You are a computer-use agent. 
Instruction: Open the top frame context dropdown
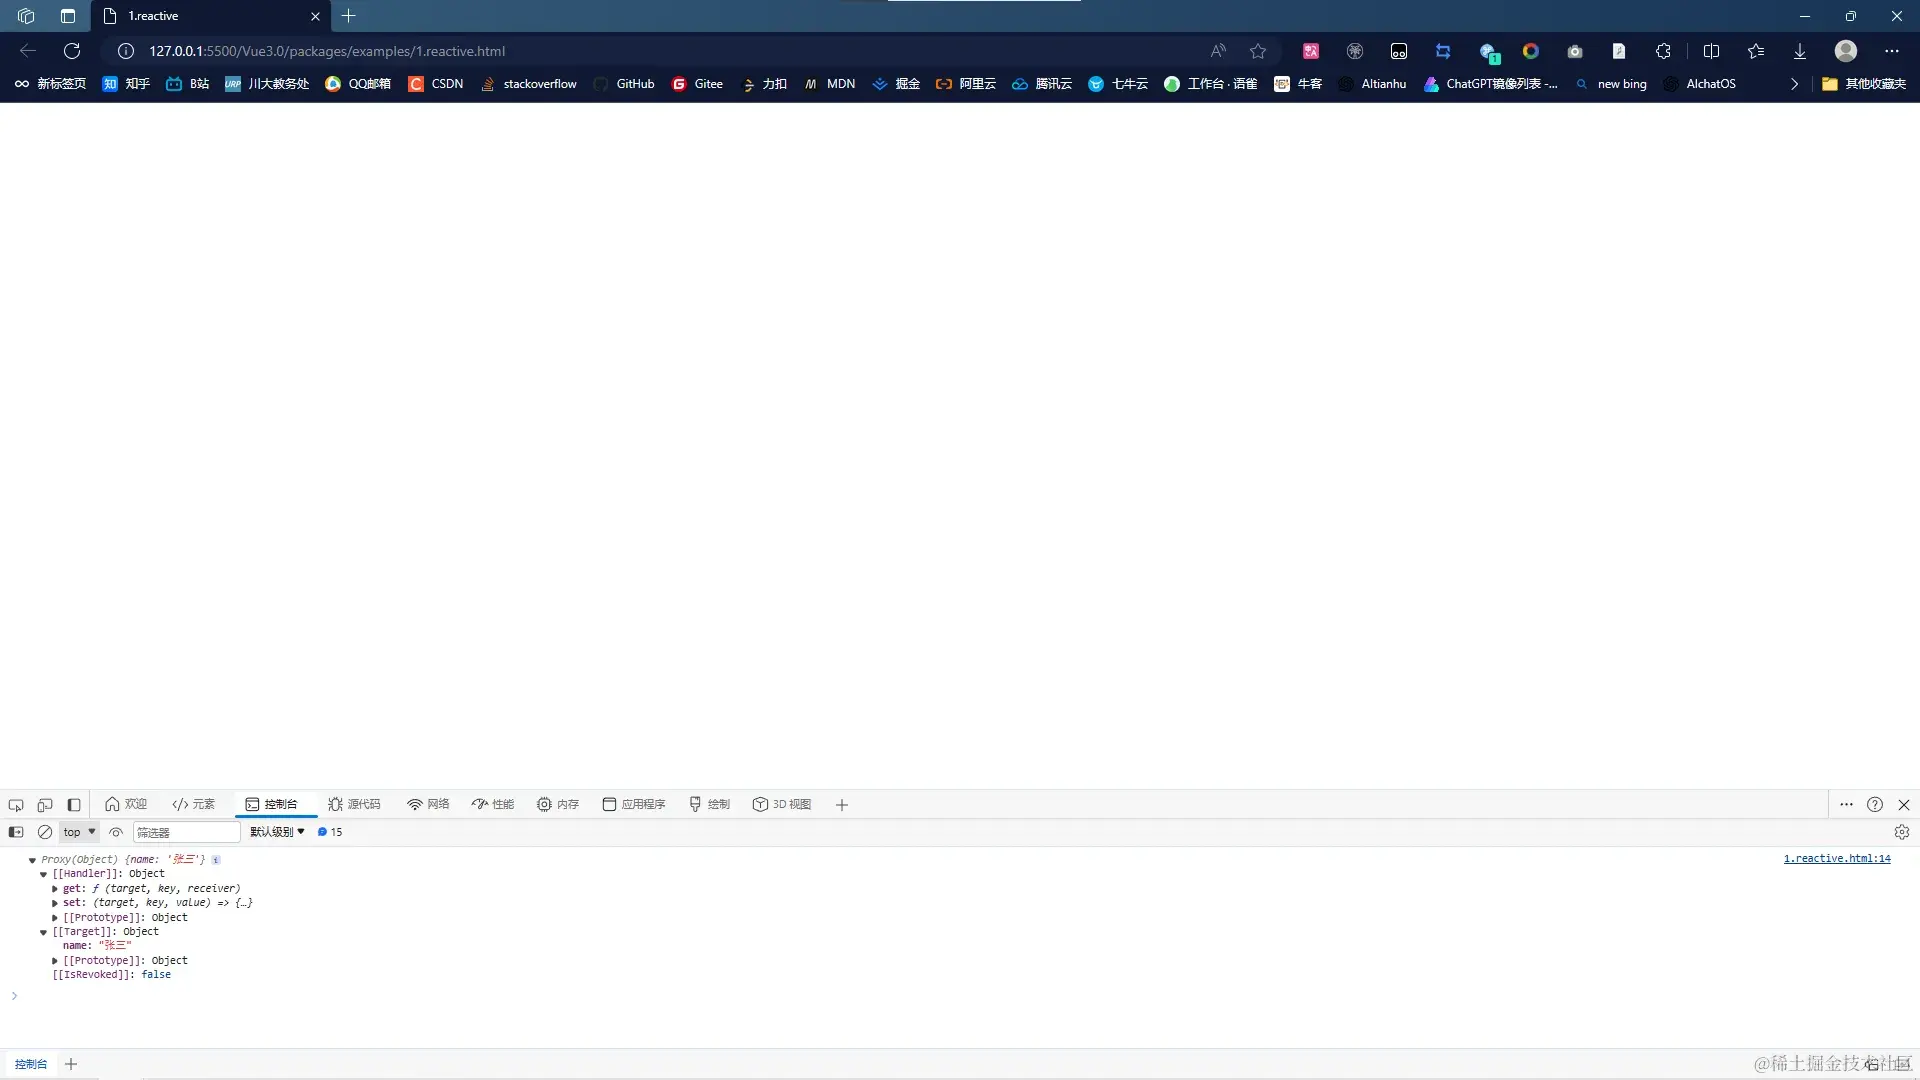[x=78, y=831]
